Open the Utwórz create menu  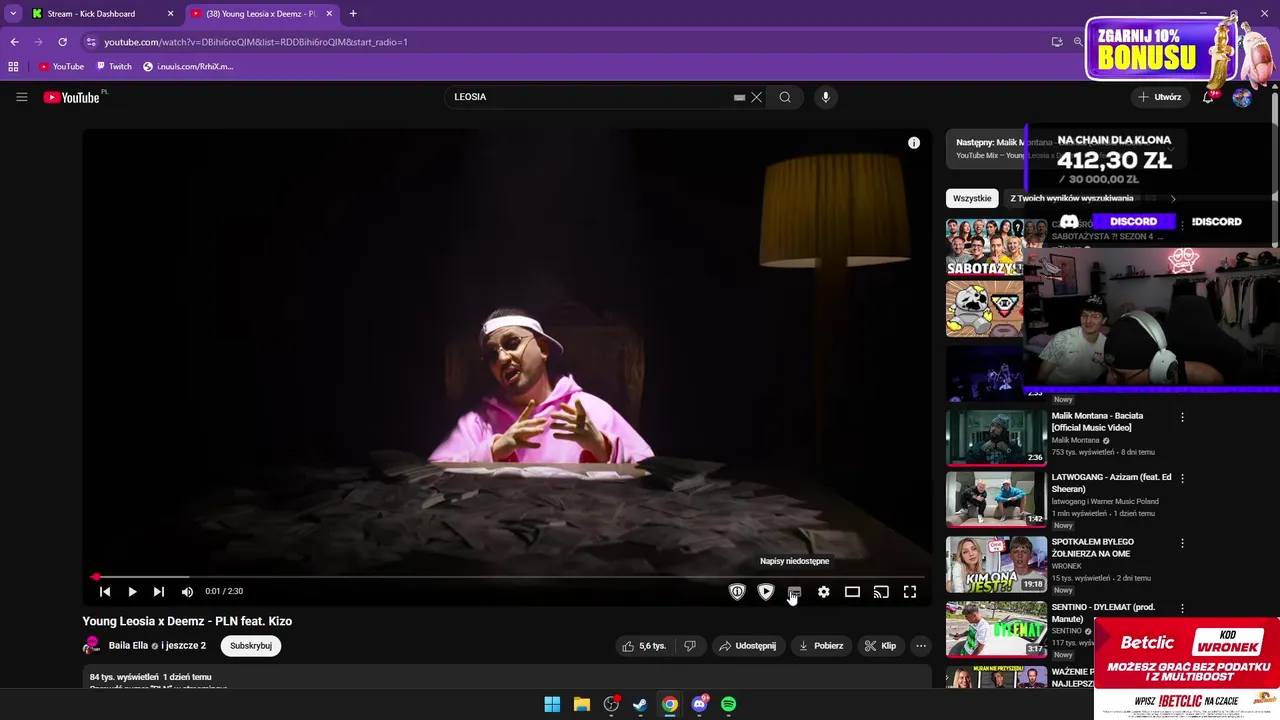tap(1161, 97)
